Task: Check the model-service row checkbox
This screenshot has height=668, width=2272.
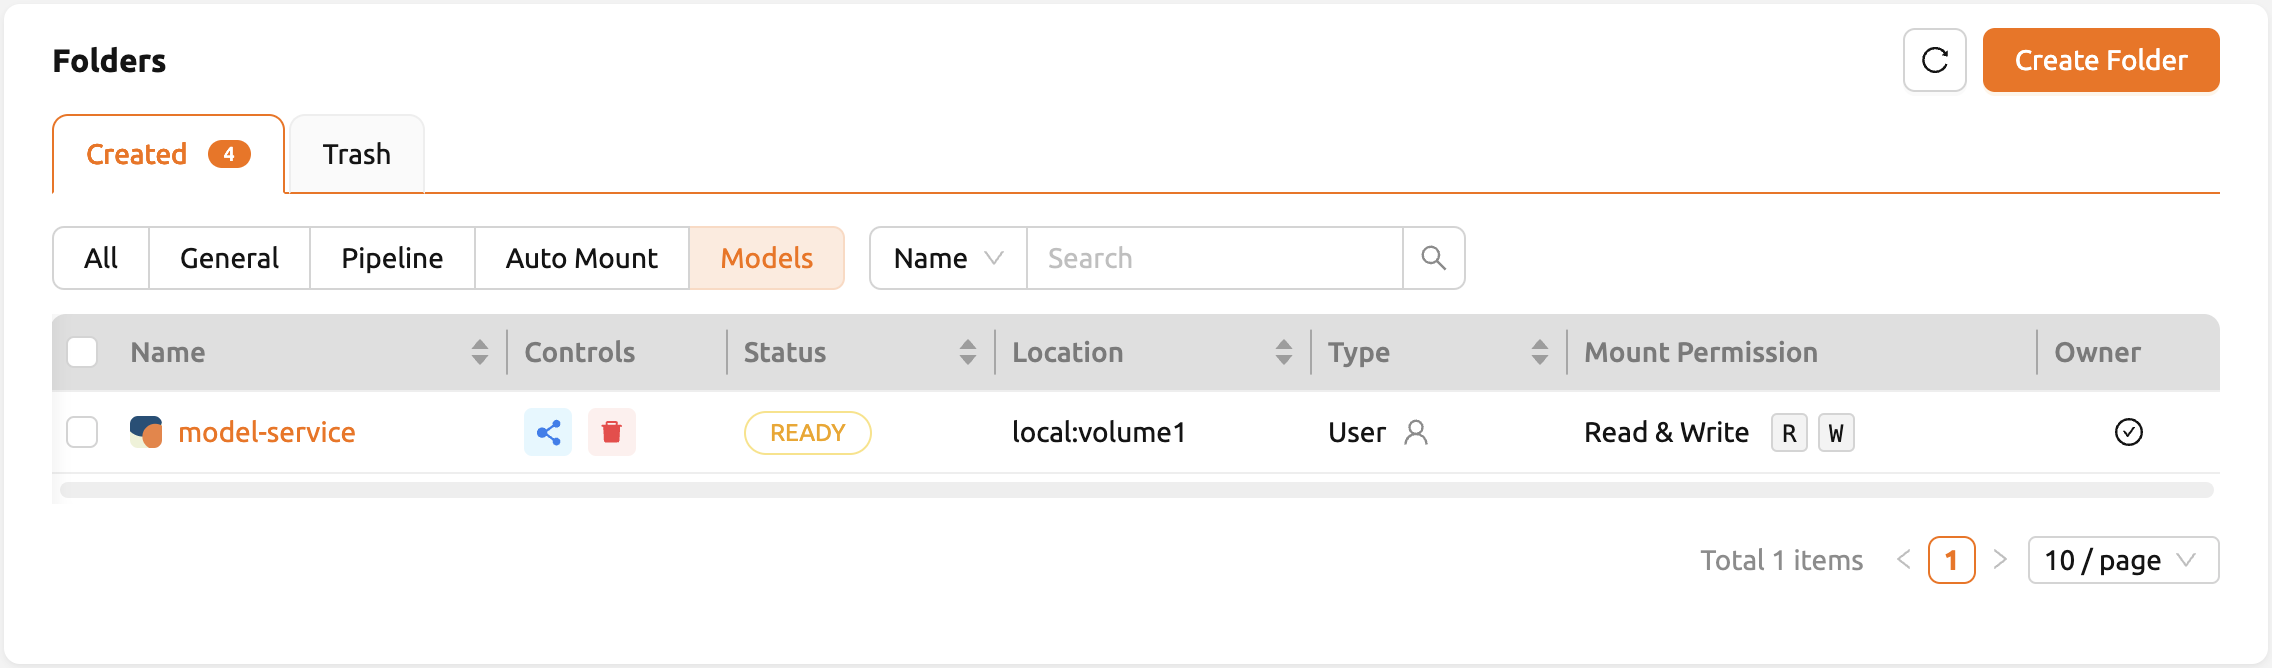Action: pos(82,432)
